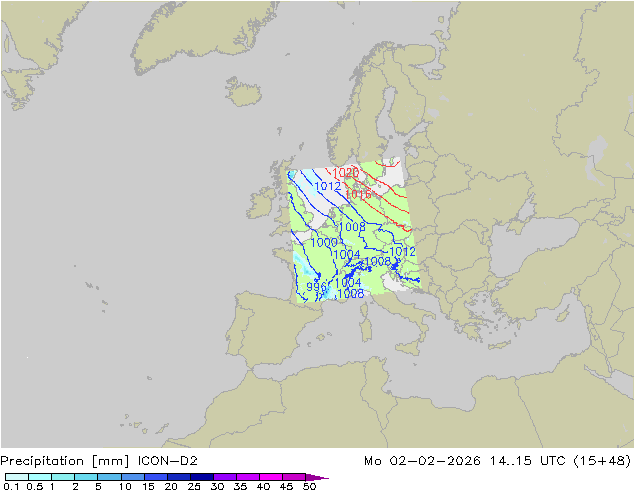Select the legend swatch between 25 and 30
The width and height of the screenshot is (634, 490).
202,477
